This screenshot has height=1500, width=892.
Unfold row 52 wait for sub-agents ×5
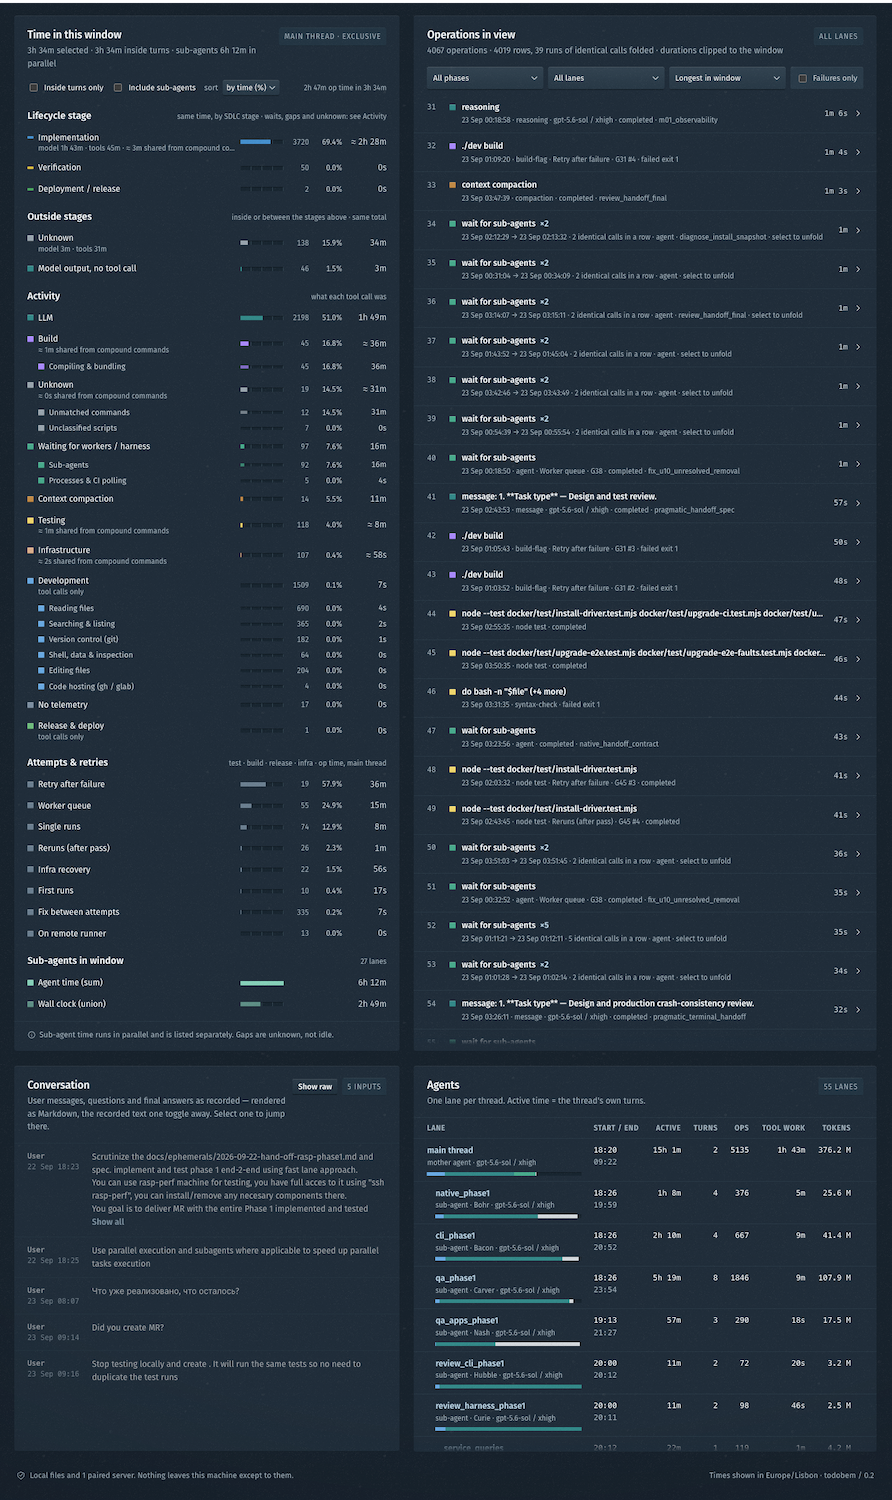click(x=645, y=932)
